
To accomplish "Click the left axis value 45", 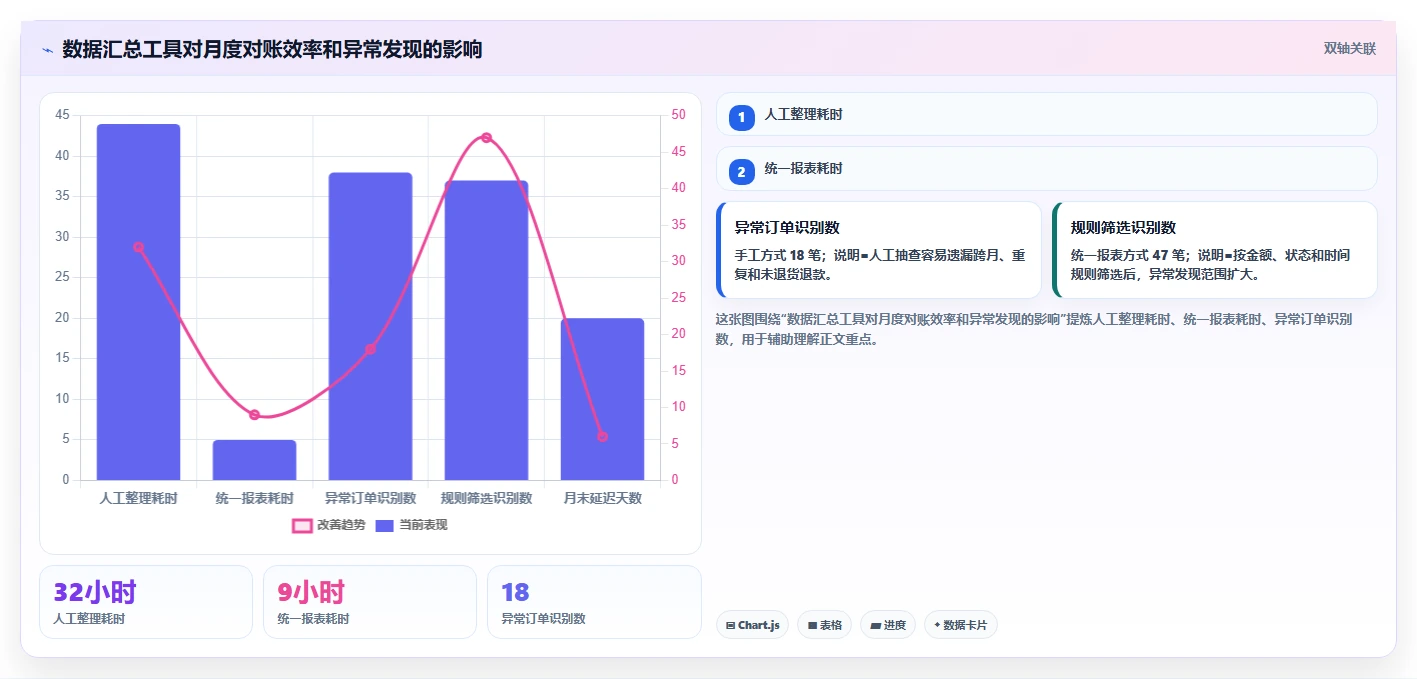I will point(63,115).
